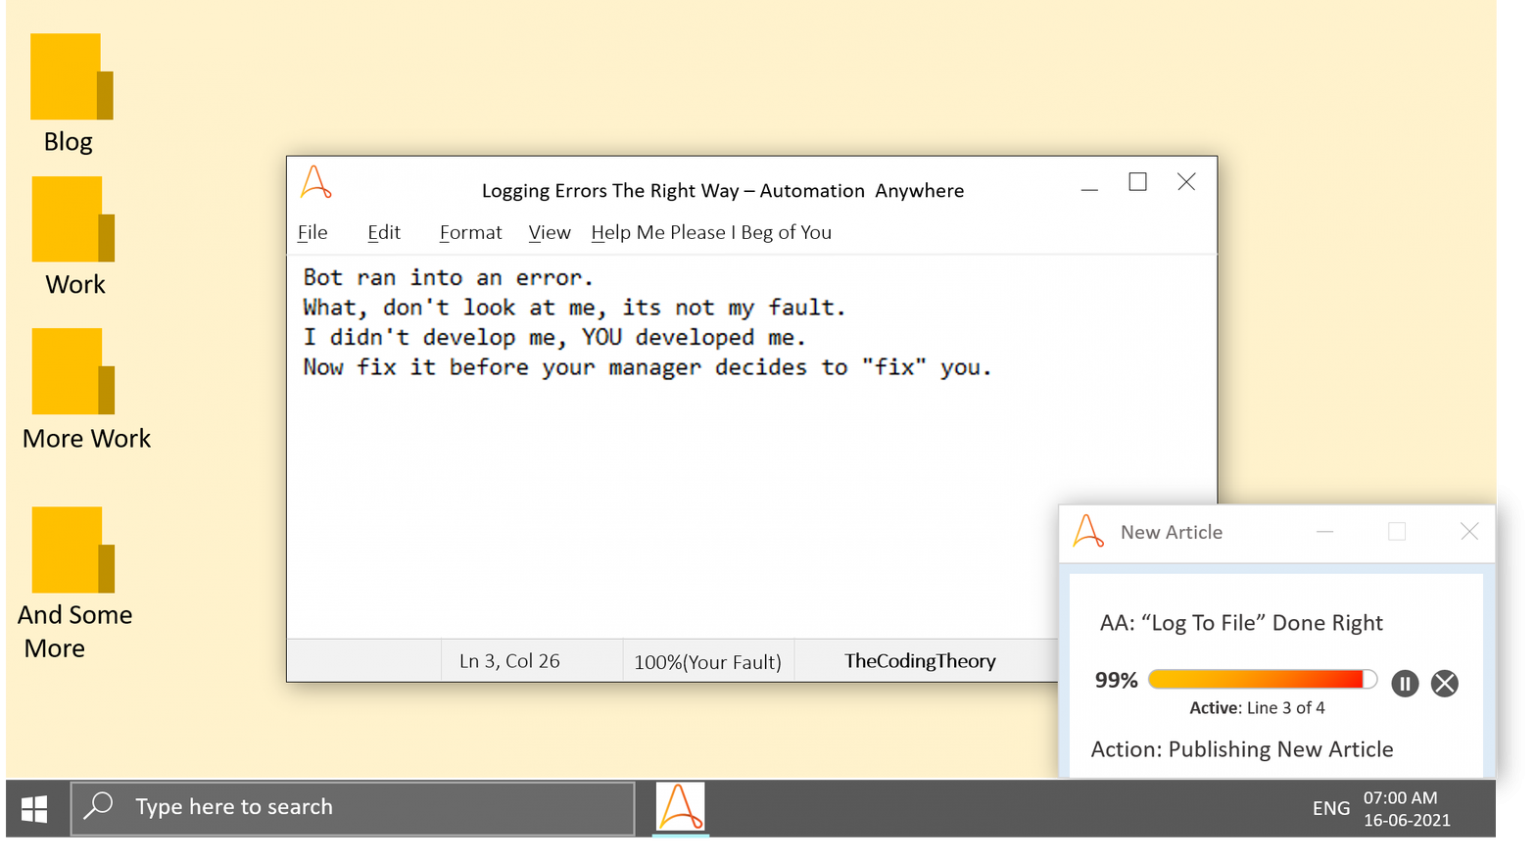Screen dimensions: 1536x861
Task: Open the Format menu
Action: pos(470,232)
